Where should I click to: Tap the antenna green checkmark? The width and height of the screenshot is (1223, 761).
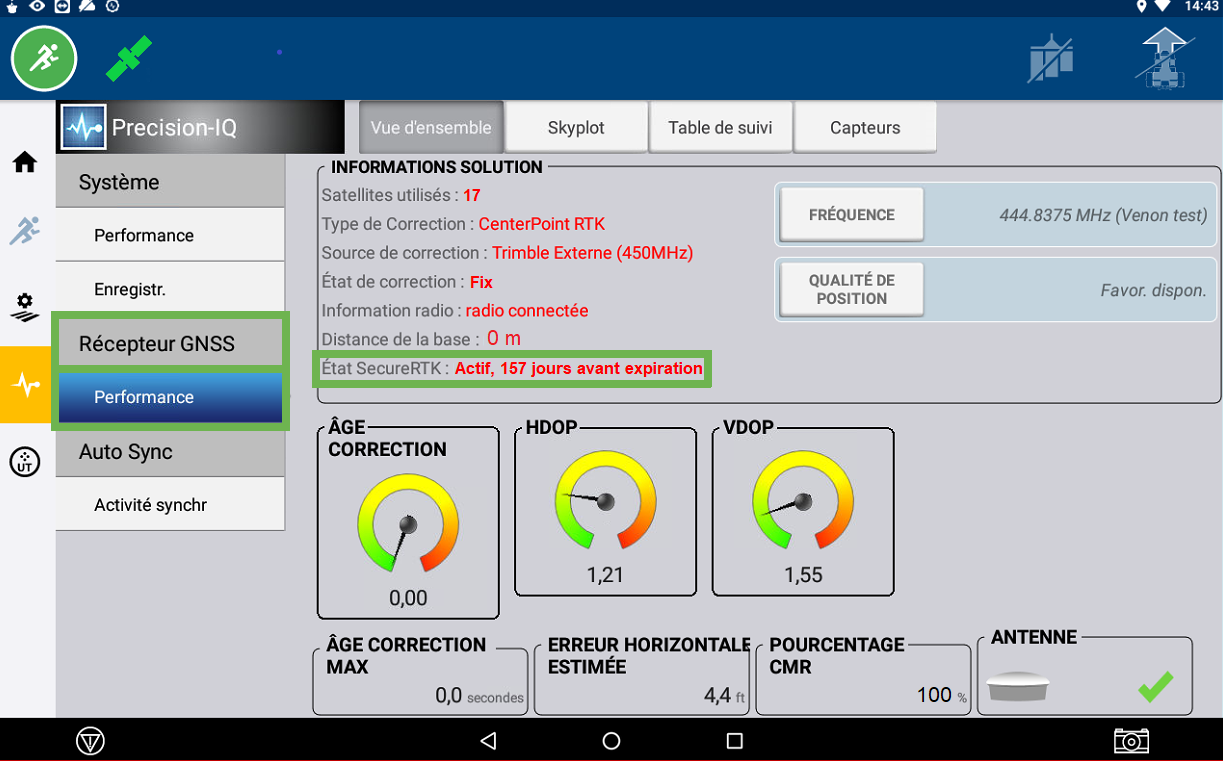coord(1155,686)
